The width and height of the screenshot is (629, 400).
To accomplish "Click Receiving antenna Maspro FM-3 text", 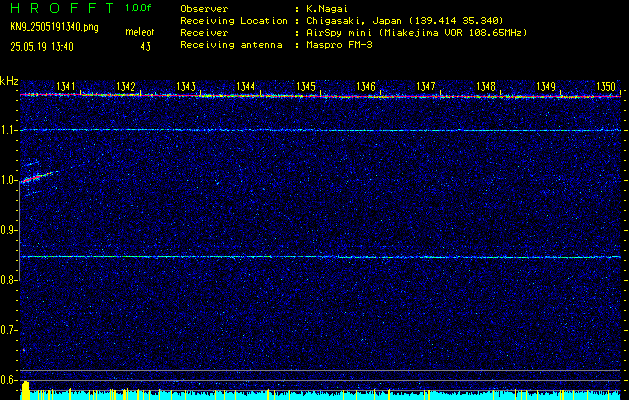I will coord(339,45).
